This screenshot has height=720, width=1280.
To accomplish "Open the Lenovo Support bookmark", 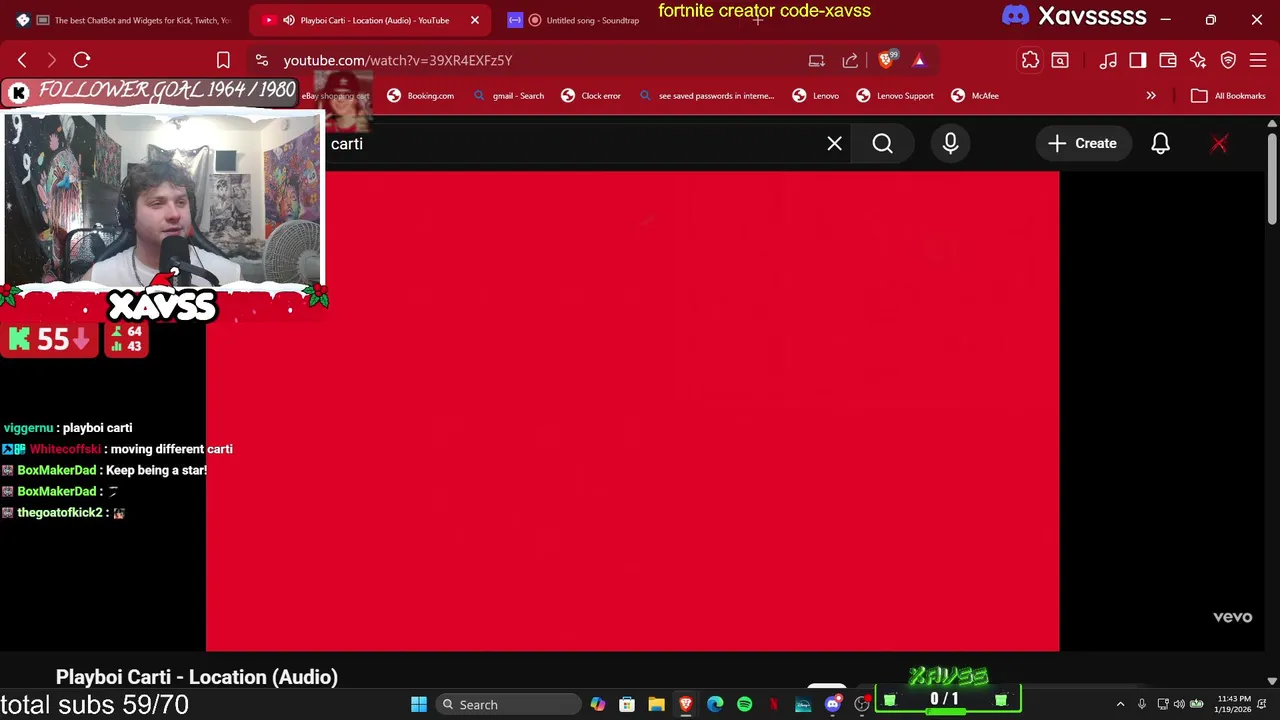I will (x=895, y=96).
